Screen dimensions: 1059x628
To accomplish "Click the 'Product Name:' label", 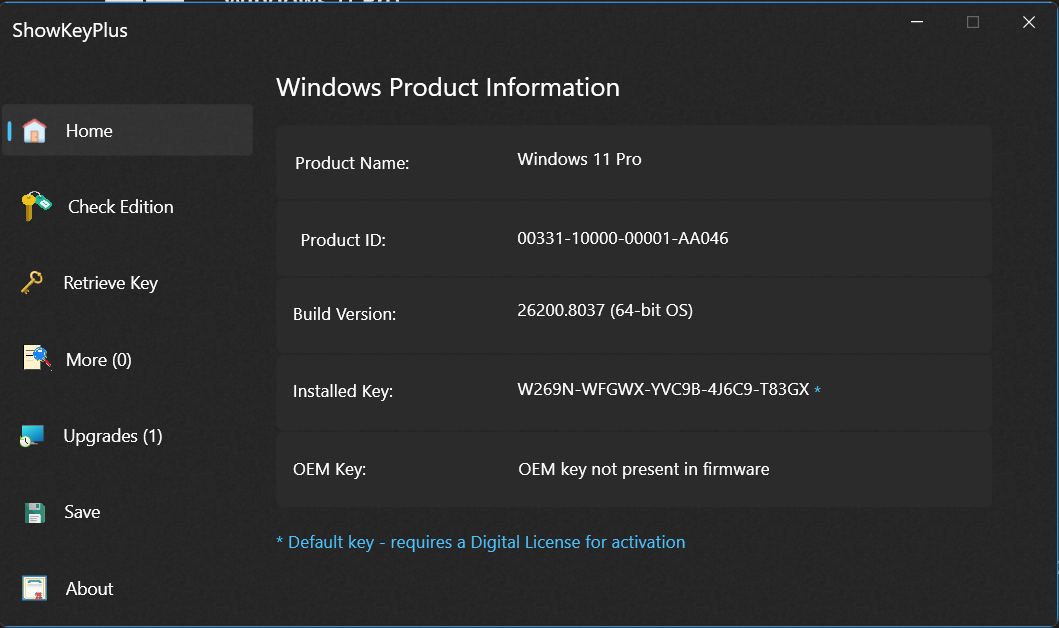I will 352,163.
